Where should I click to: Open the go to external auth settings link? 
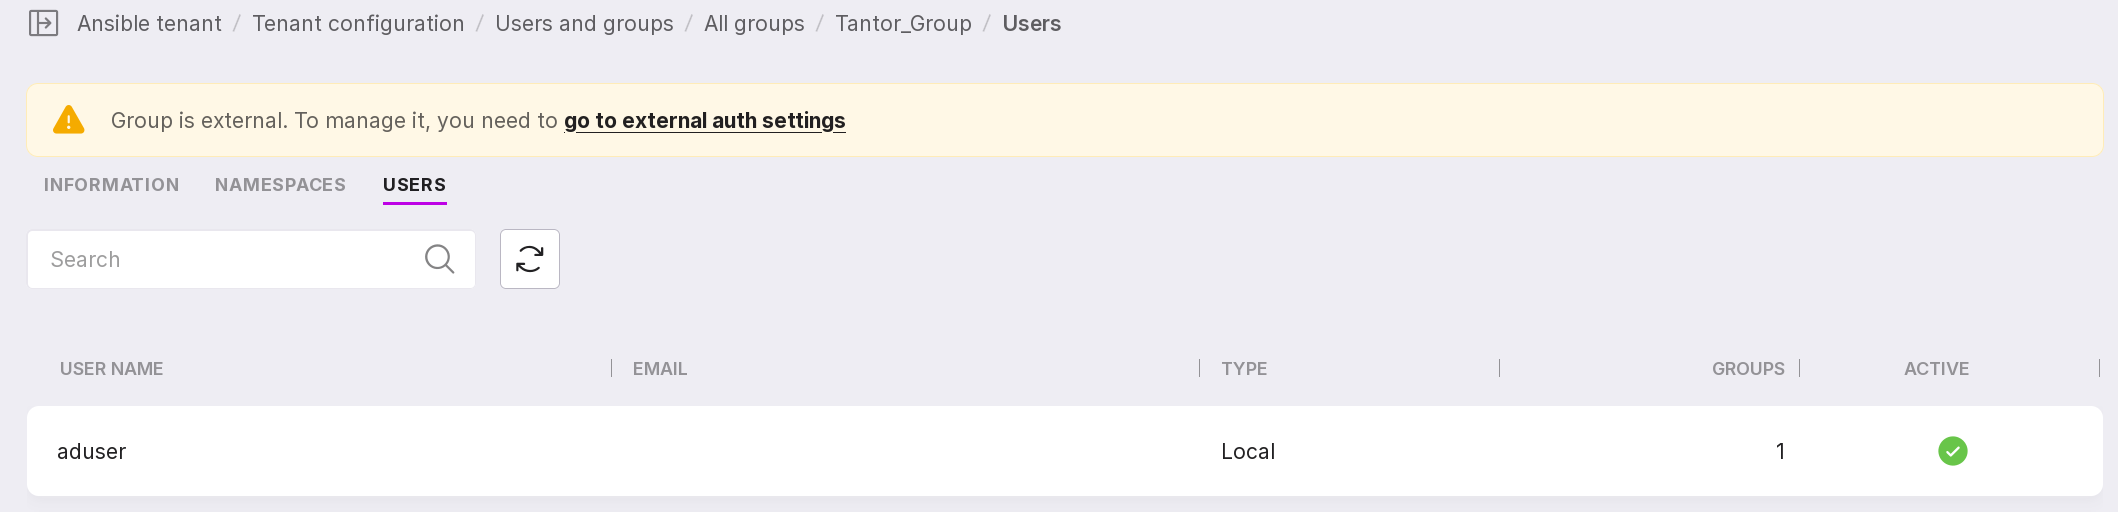[x=704, y=121]
